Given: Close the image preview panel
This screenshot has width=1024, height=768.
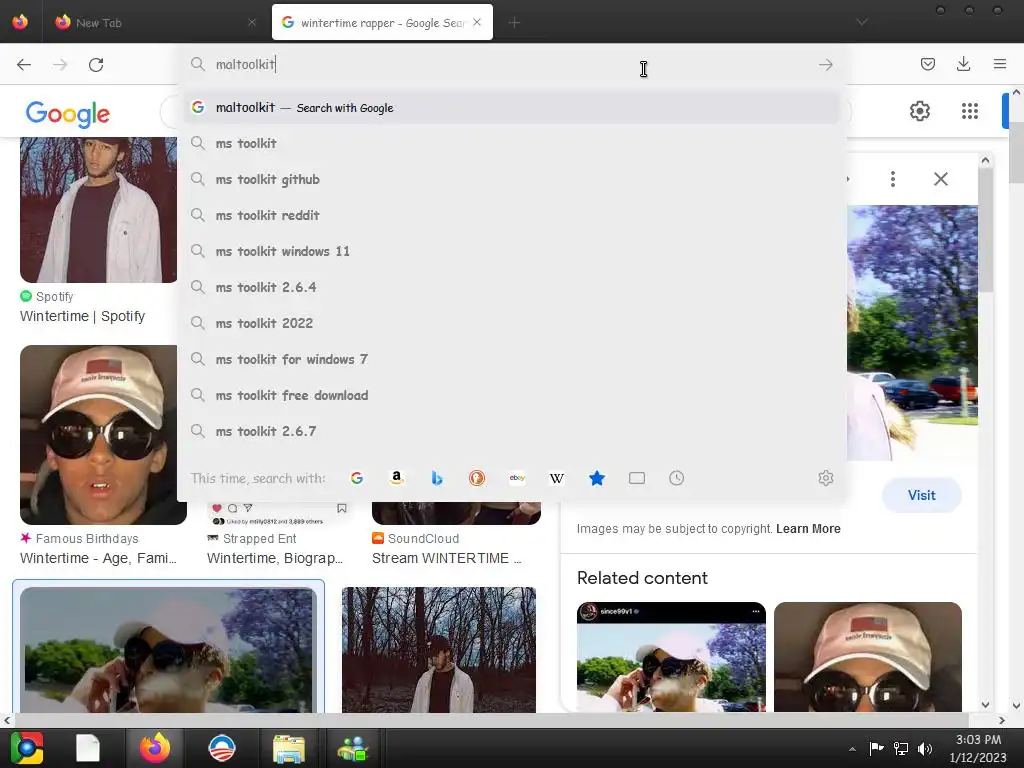Looking at the screenshot, I should click(x=940, y=179).
